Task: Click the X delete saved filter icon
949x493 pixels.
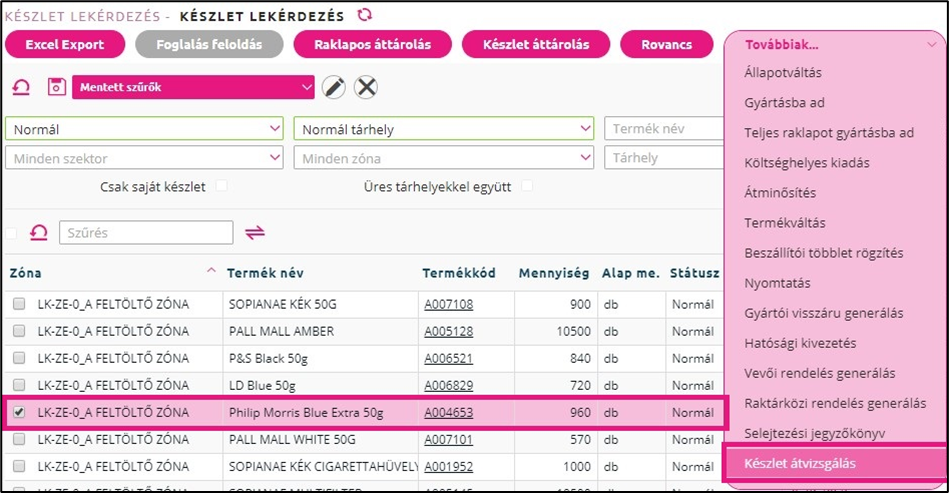Action: click(x=366, y=87)
